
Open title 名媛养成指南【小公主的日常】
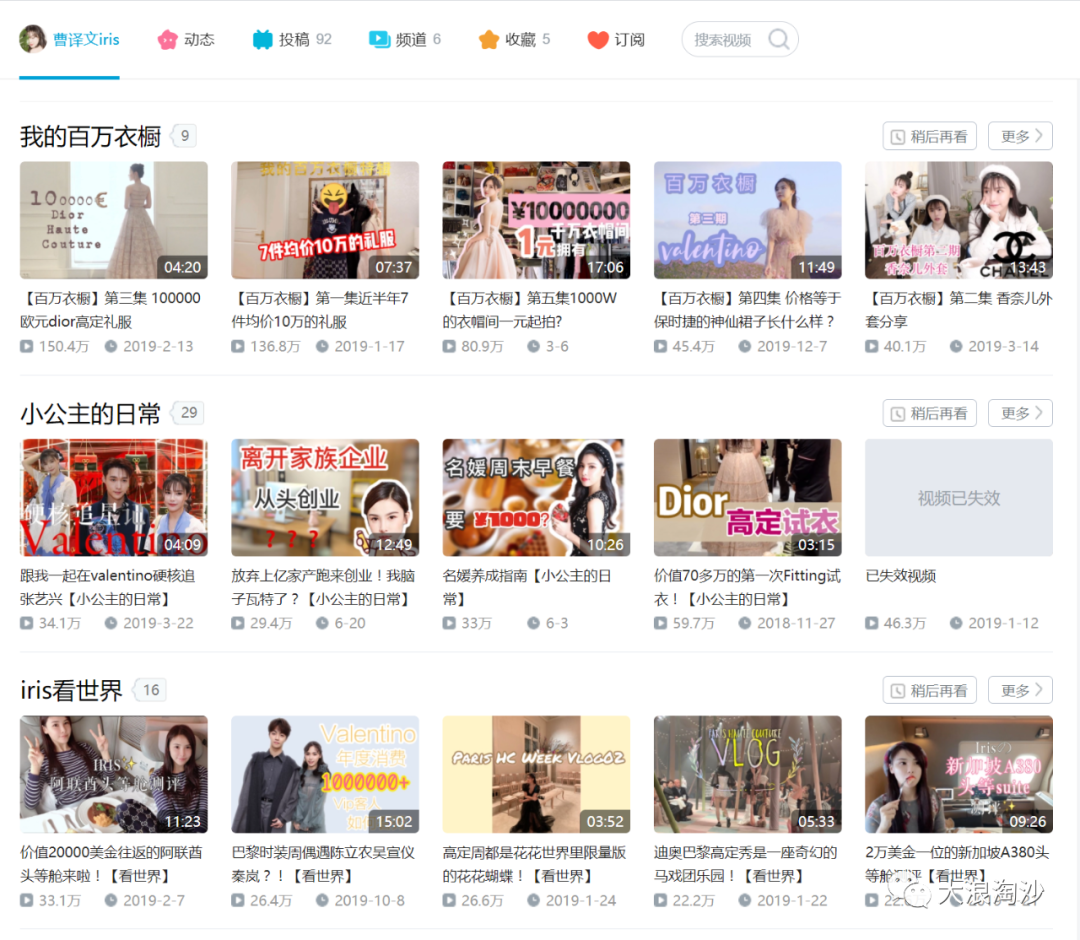(527, 587)
